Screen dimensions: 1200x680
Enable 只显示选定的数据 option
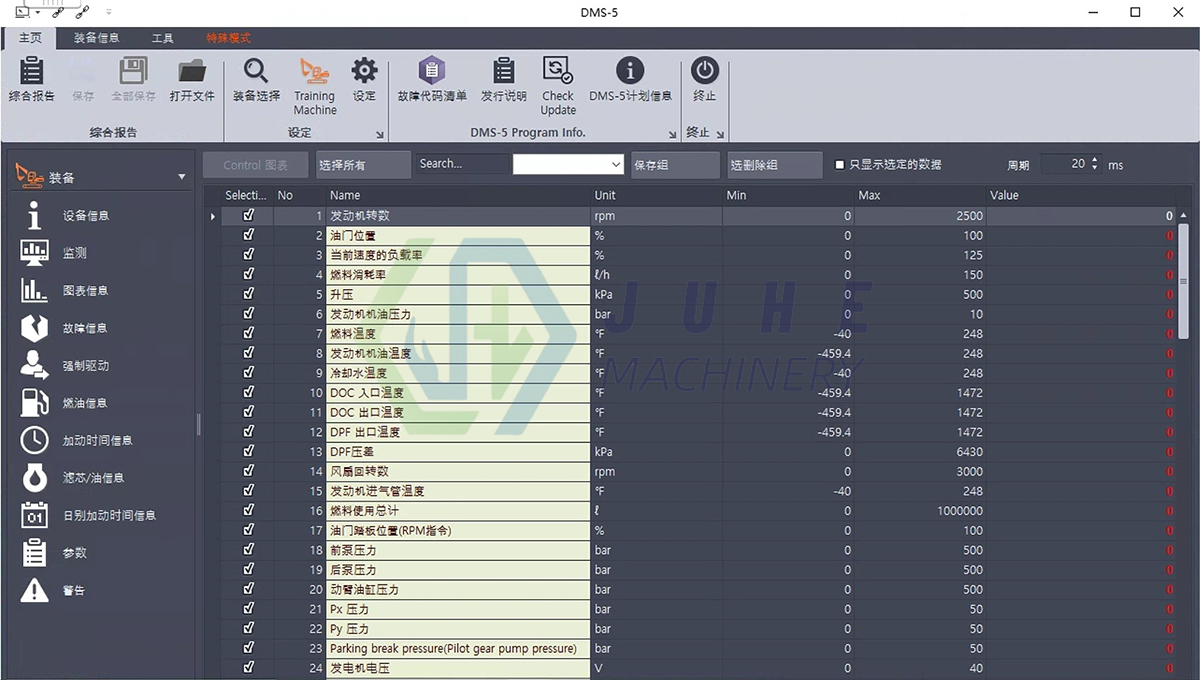[x=840, y=164]
